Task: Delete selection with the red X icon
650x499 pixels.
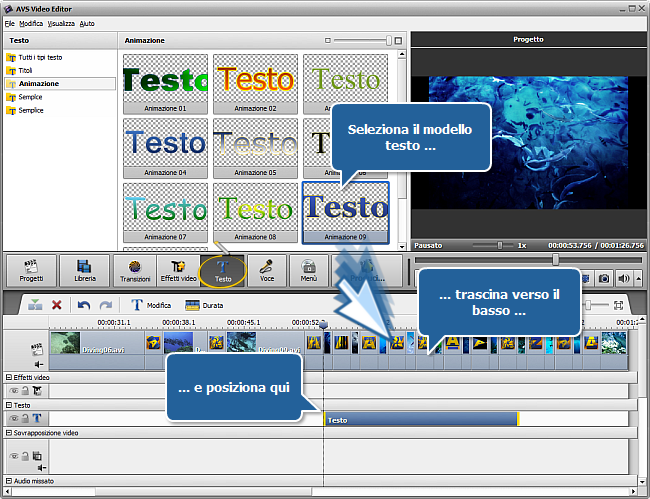Action: coord(57,305)
